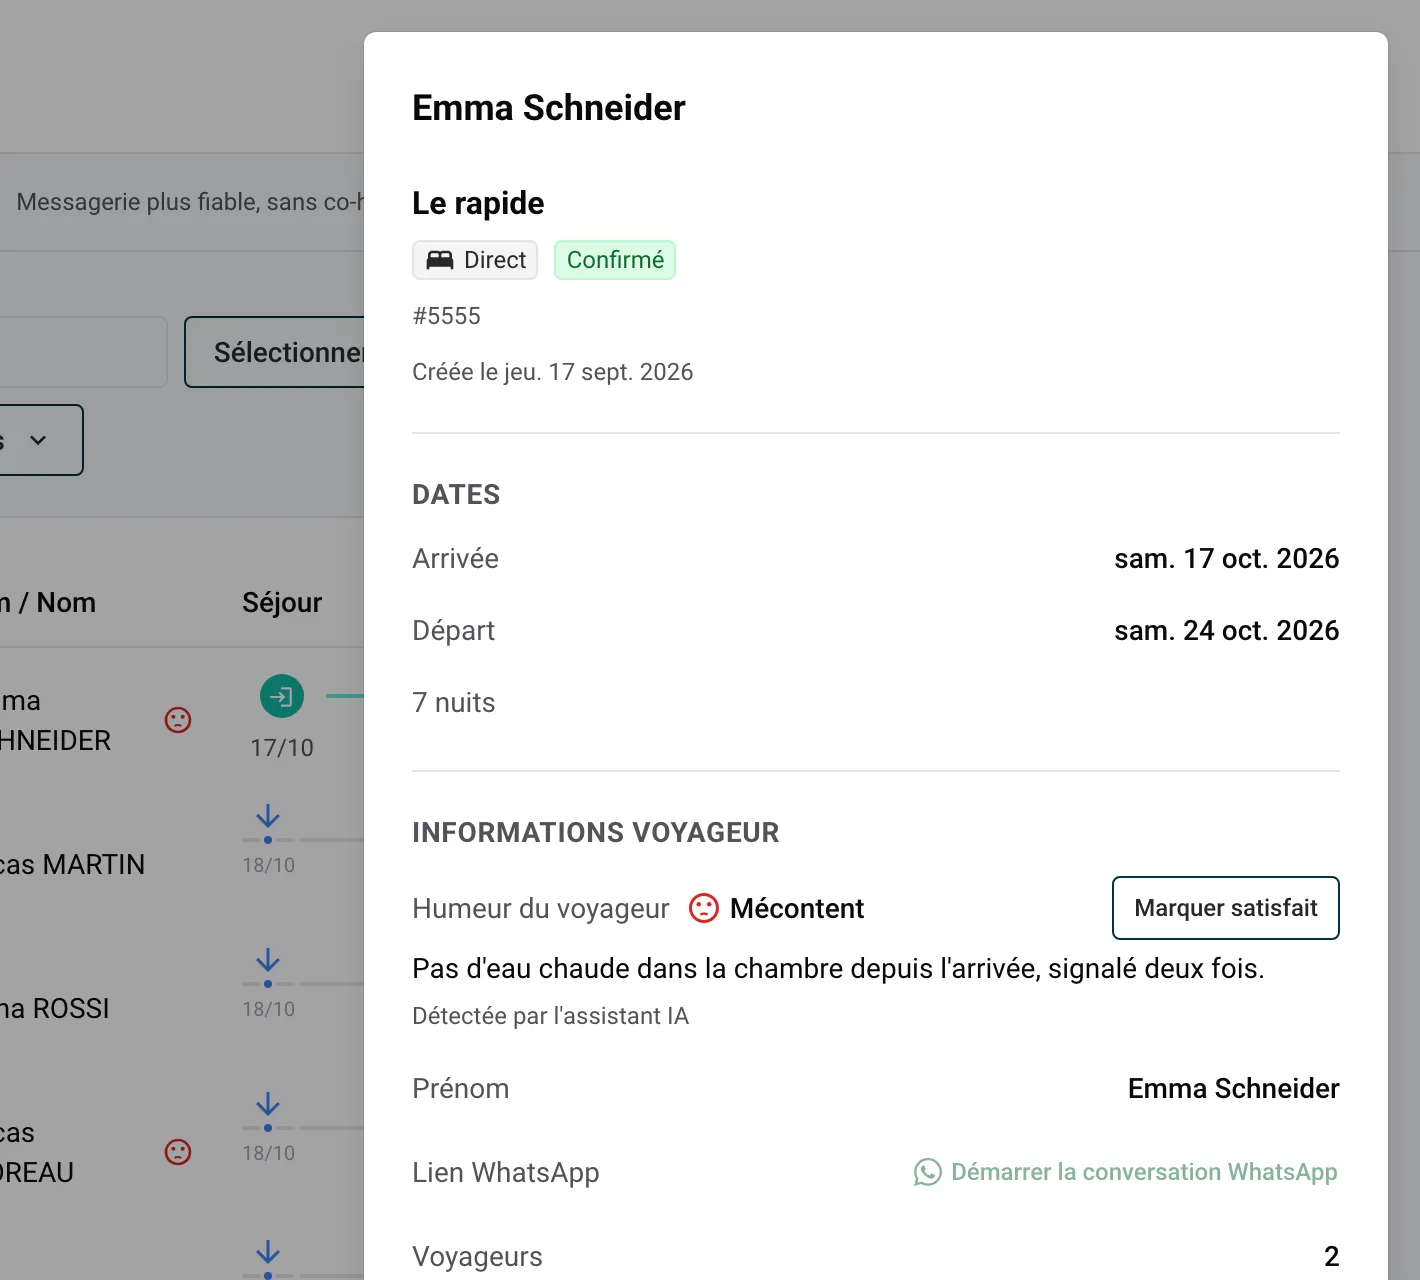Click the 17/10 date in the SCHNEIDER row
This screenshot has width=1420, height=1280.
pos(282,748)
